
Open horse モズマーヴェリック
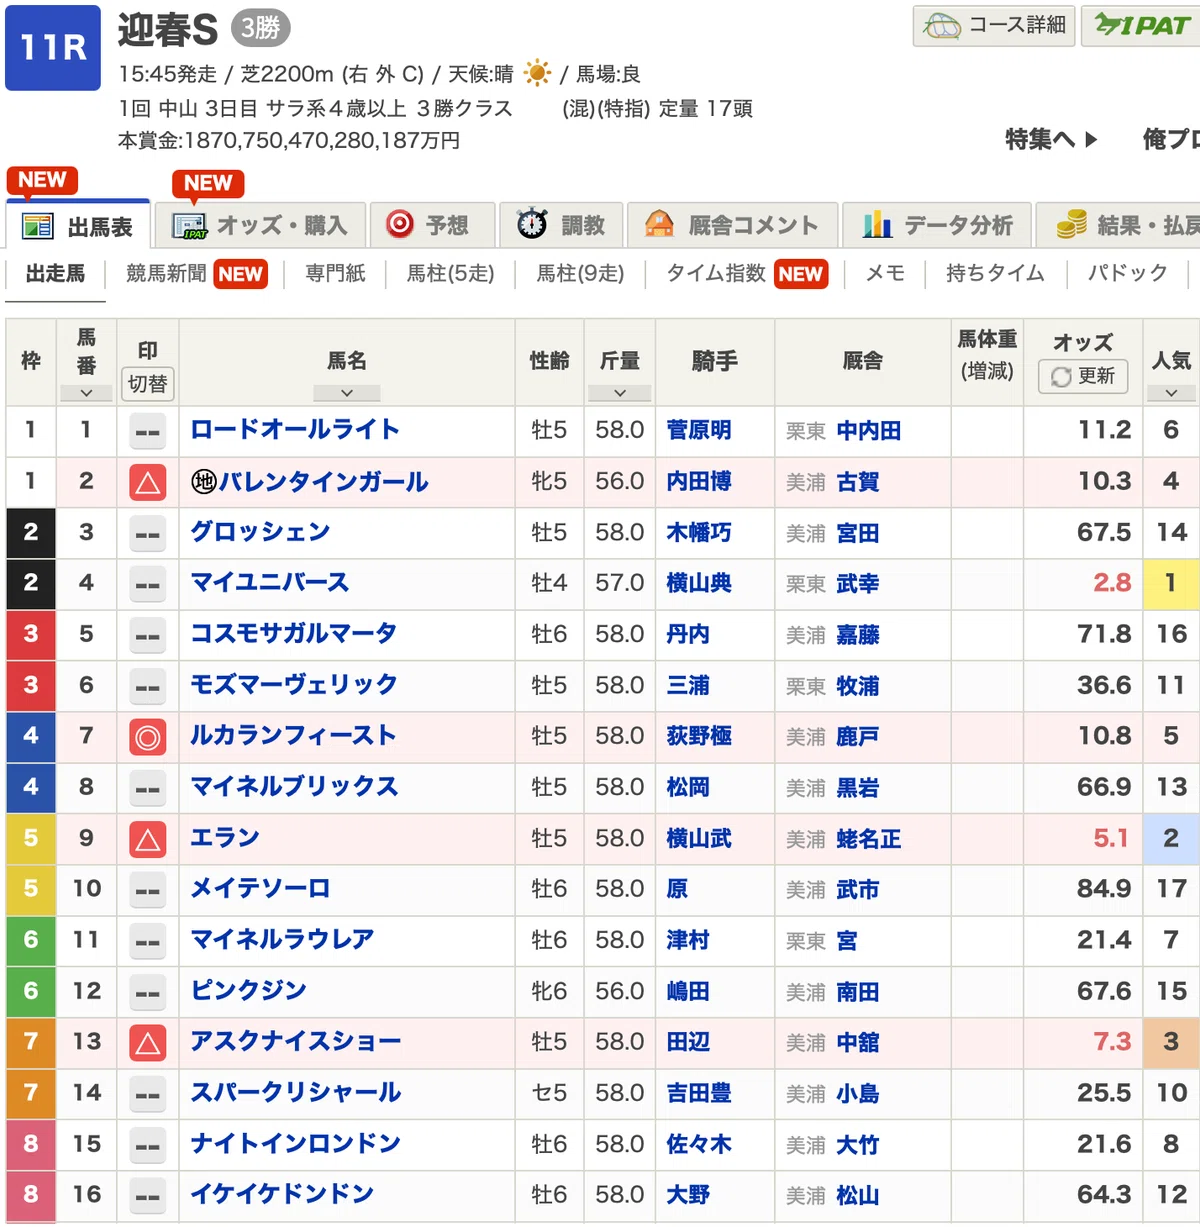(x=293, y=684)
